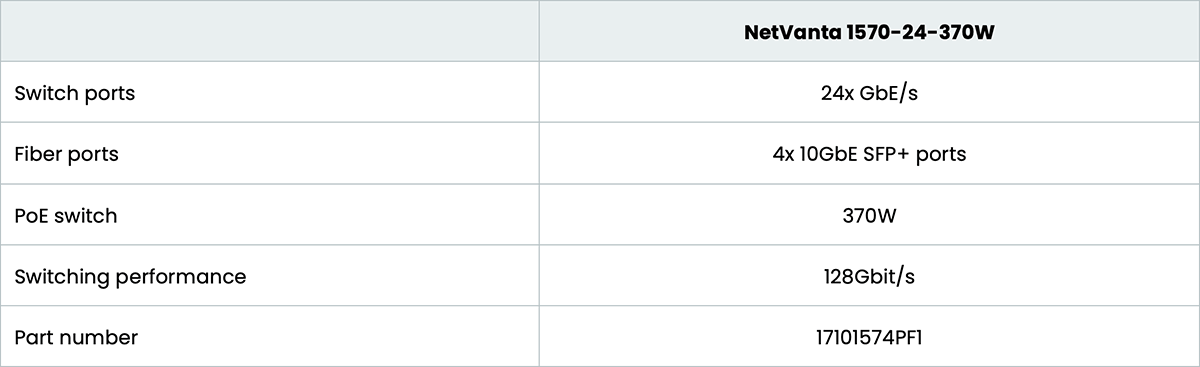
Task: Click the part number 17101574PF1
Action: pos(869,337)
